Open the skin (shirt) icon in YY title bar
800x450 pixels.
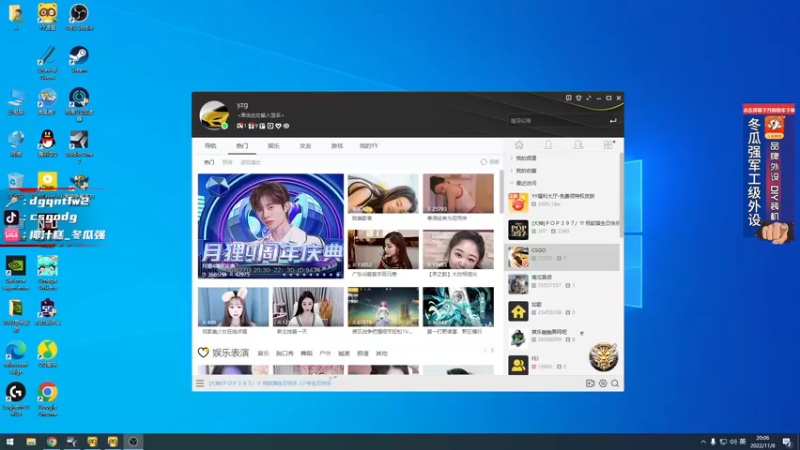[579, 98]
